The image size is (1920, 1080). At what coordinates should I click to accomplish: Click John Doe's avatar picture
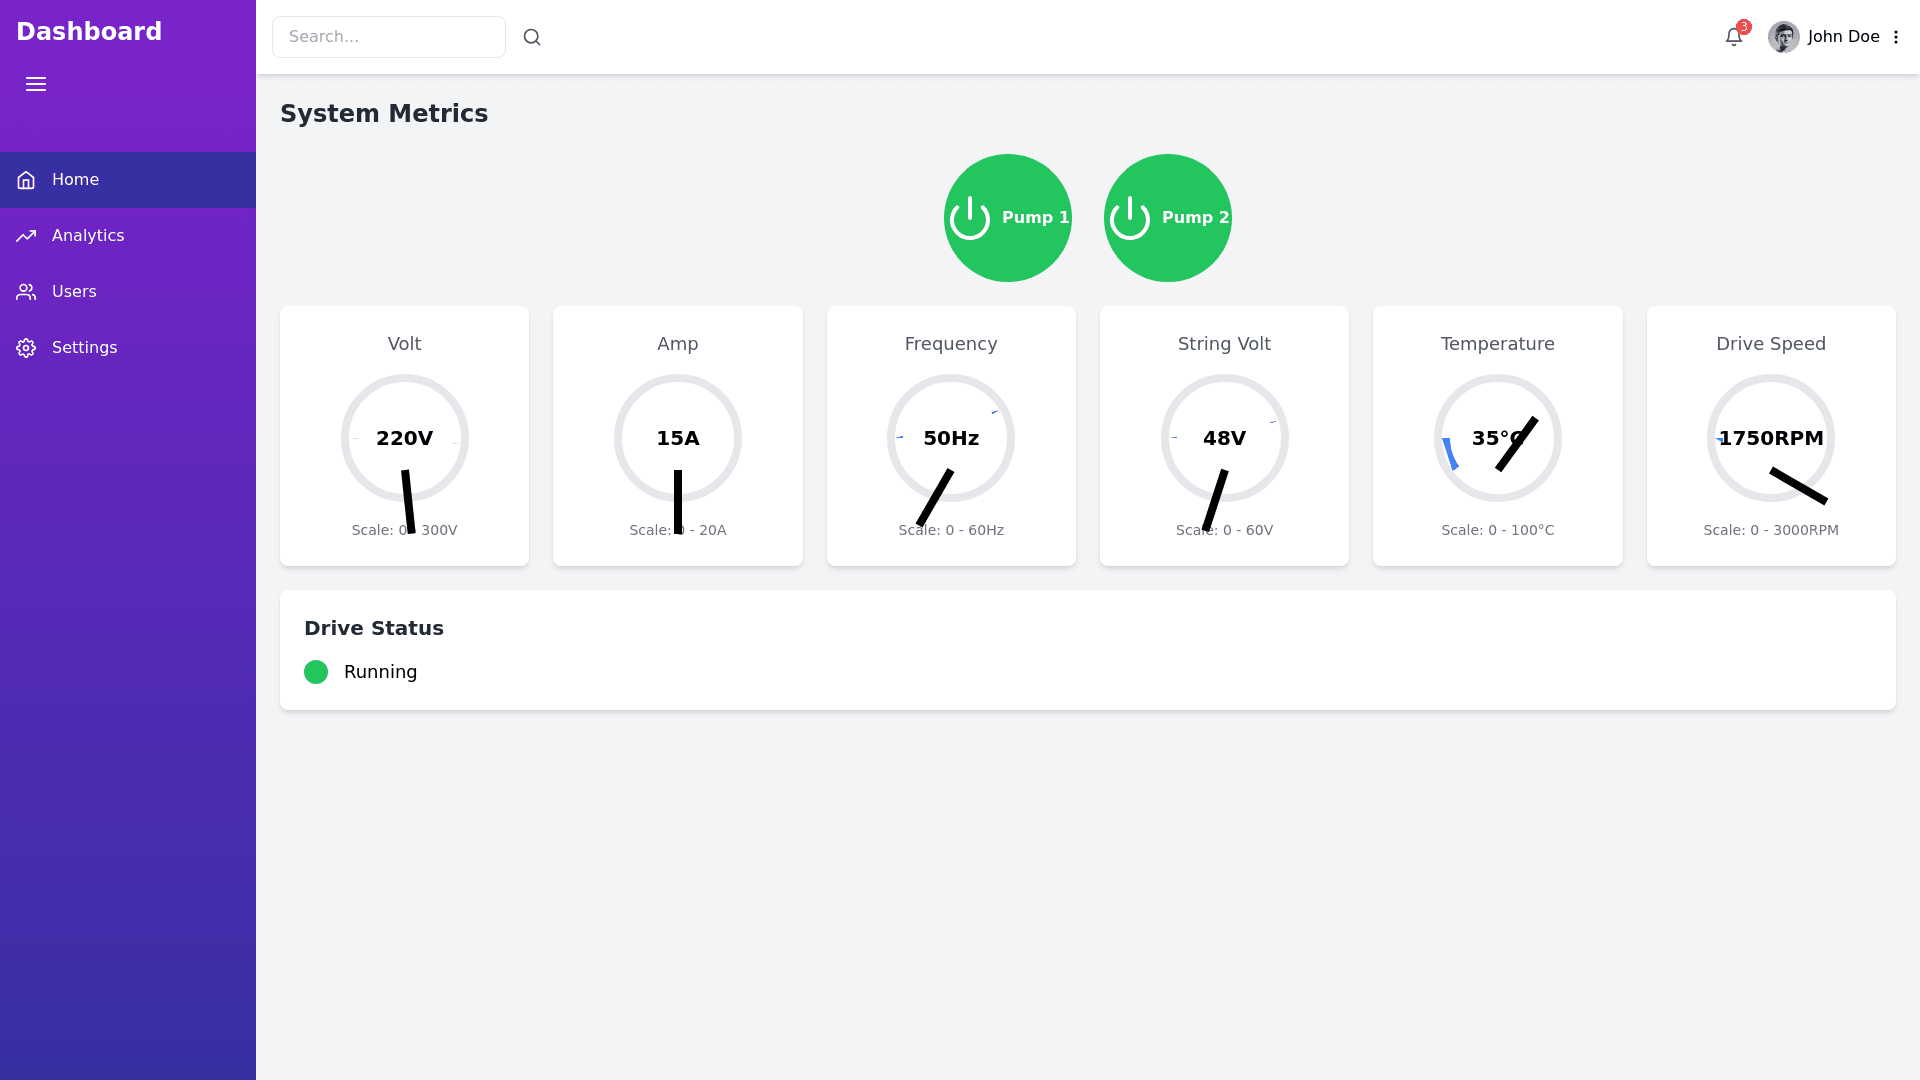[1783, 37]
